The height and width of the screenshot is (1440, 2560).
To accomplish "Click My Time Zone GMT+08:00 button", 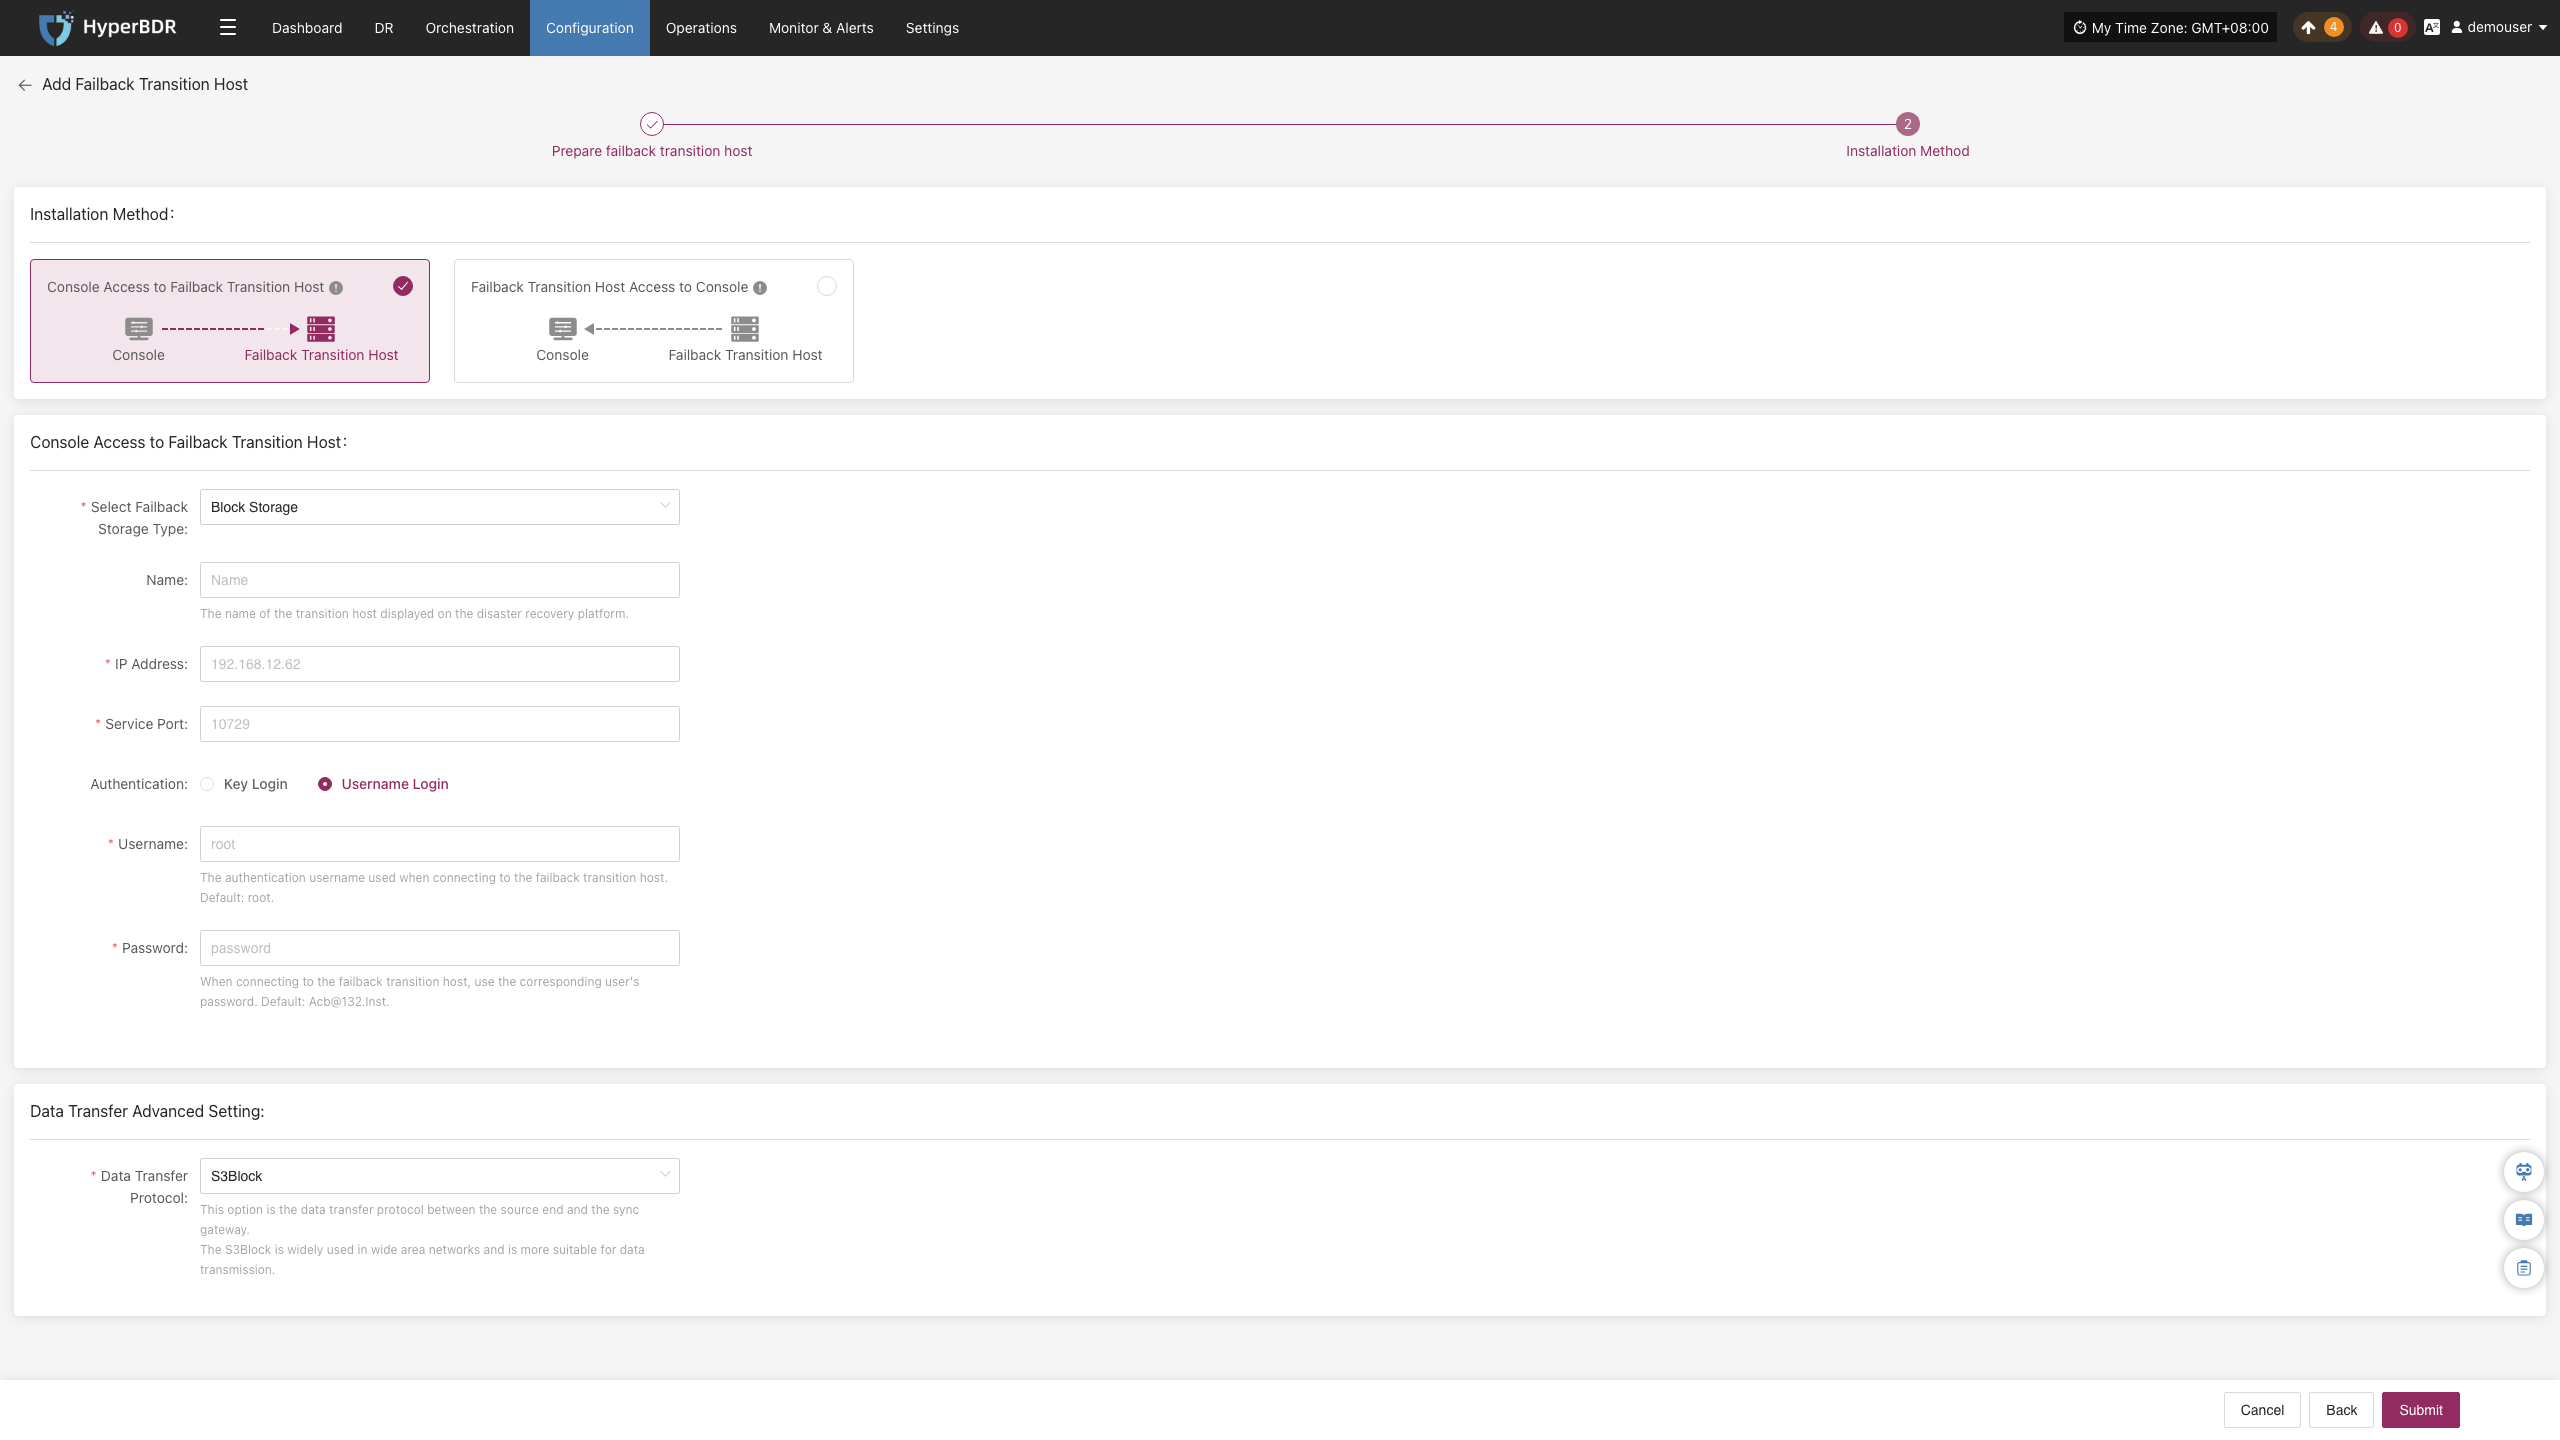I will [2170, 28].
